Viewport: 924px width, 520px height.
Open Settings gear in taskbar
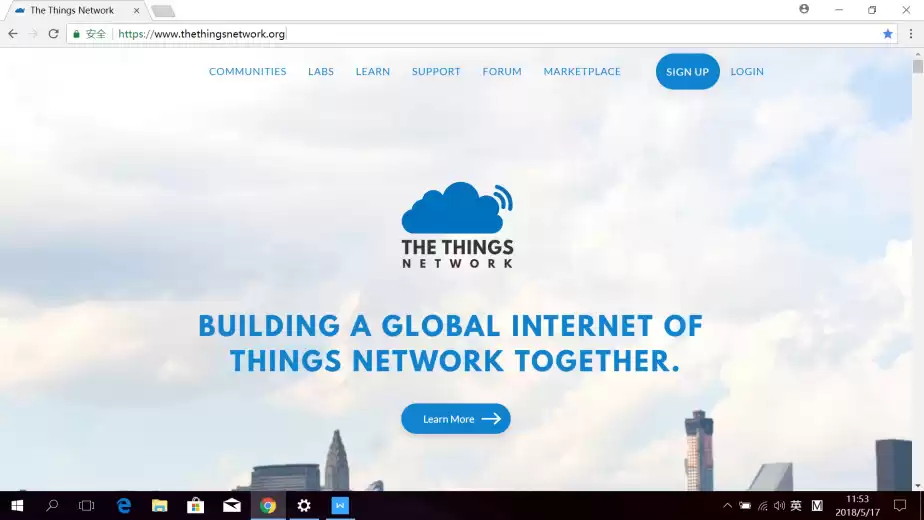pyautogui.click(x=304, y=506)
